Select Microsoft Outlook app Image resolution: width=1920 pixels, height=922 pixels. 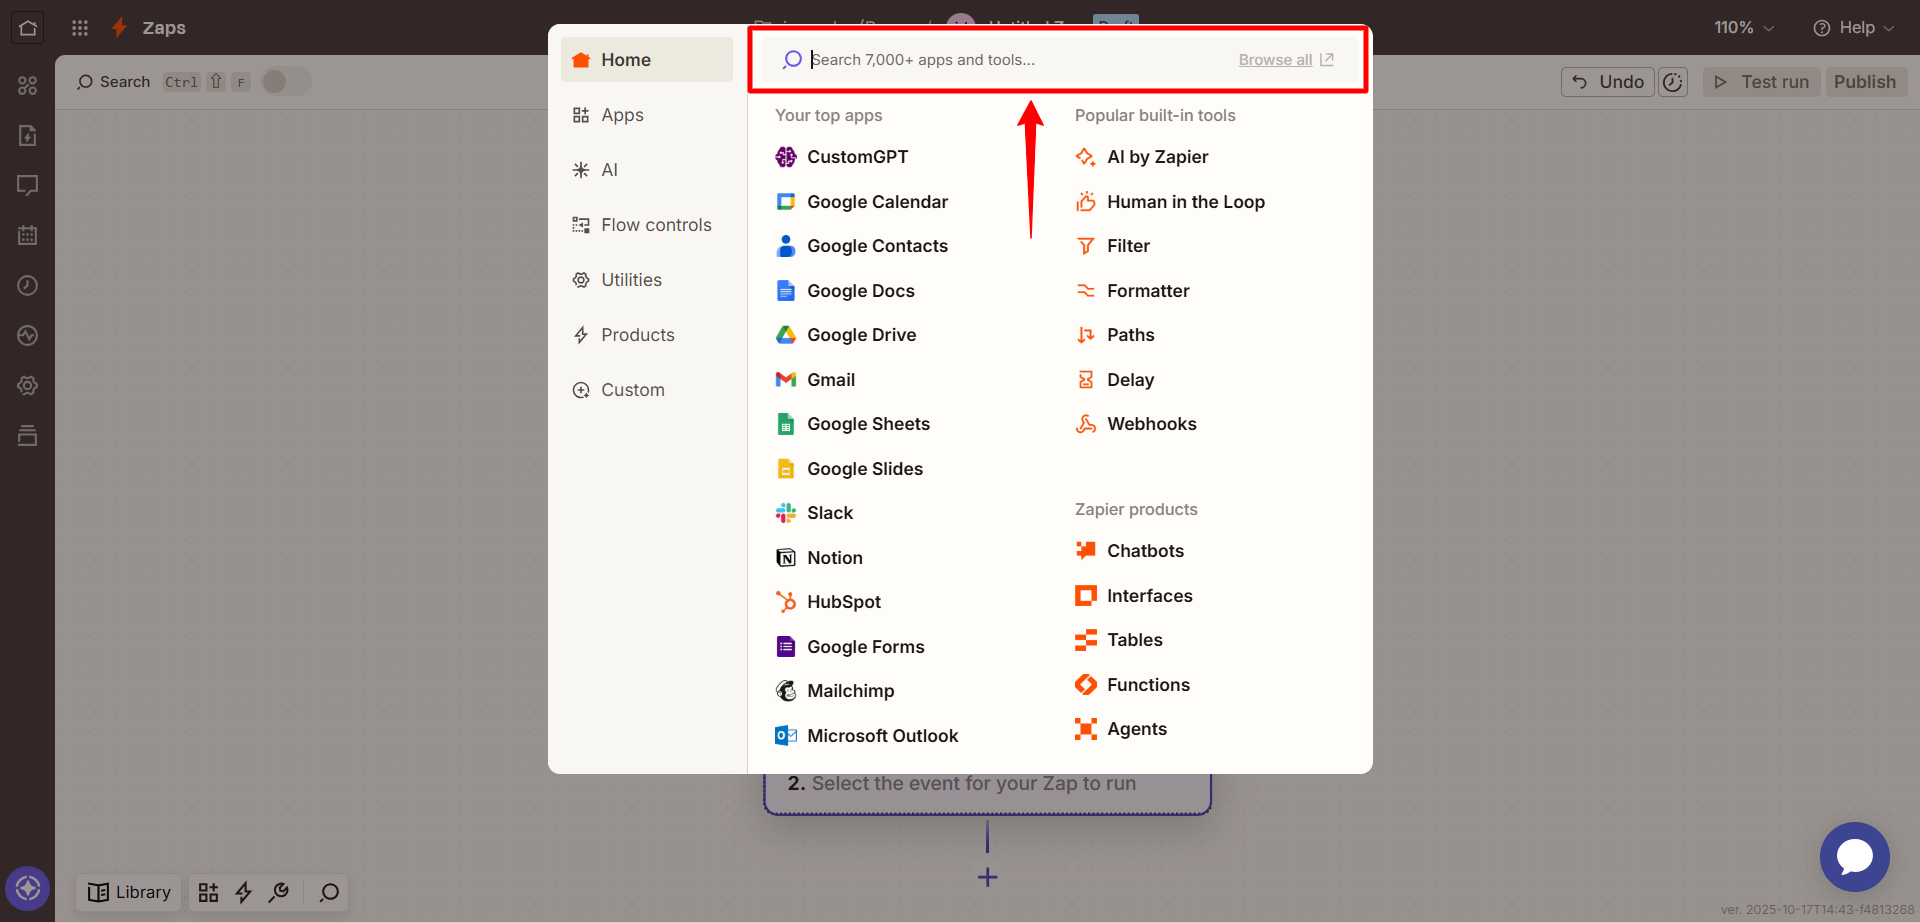pos(867,736)
